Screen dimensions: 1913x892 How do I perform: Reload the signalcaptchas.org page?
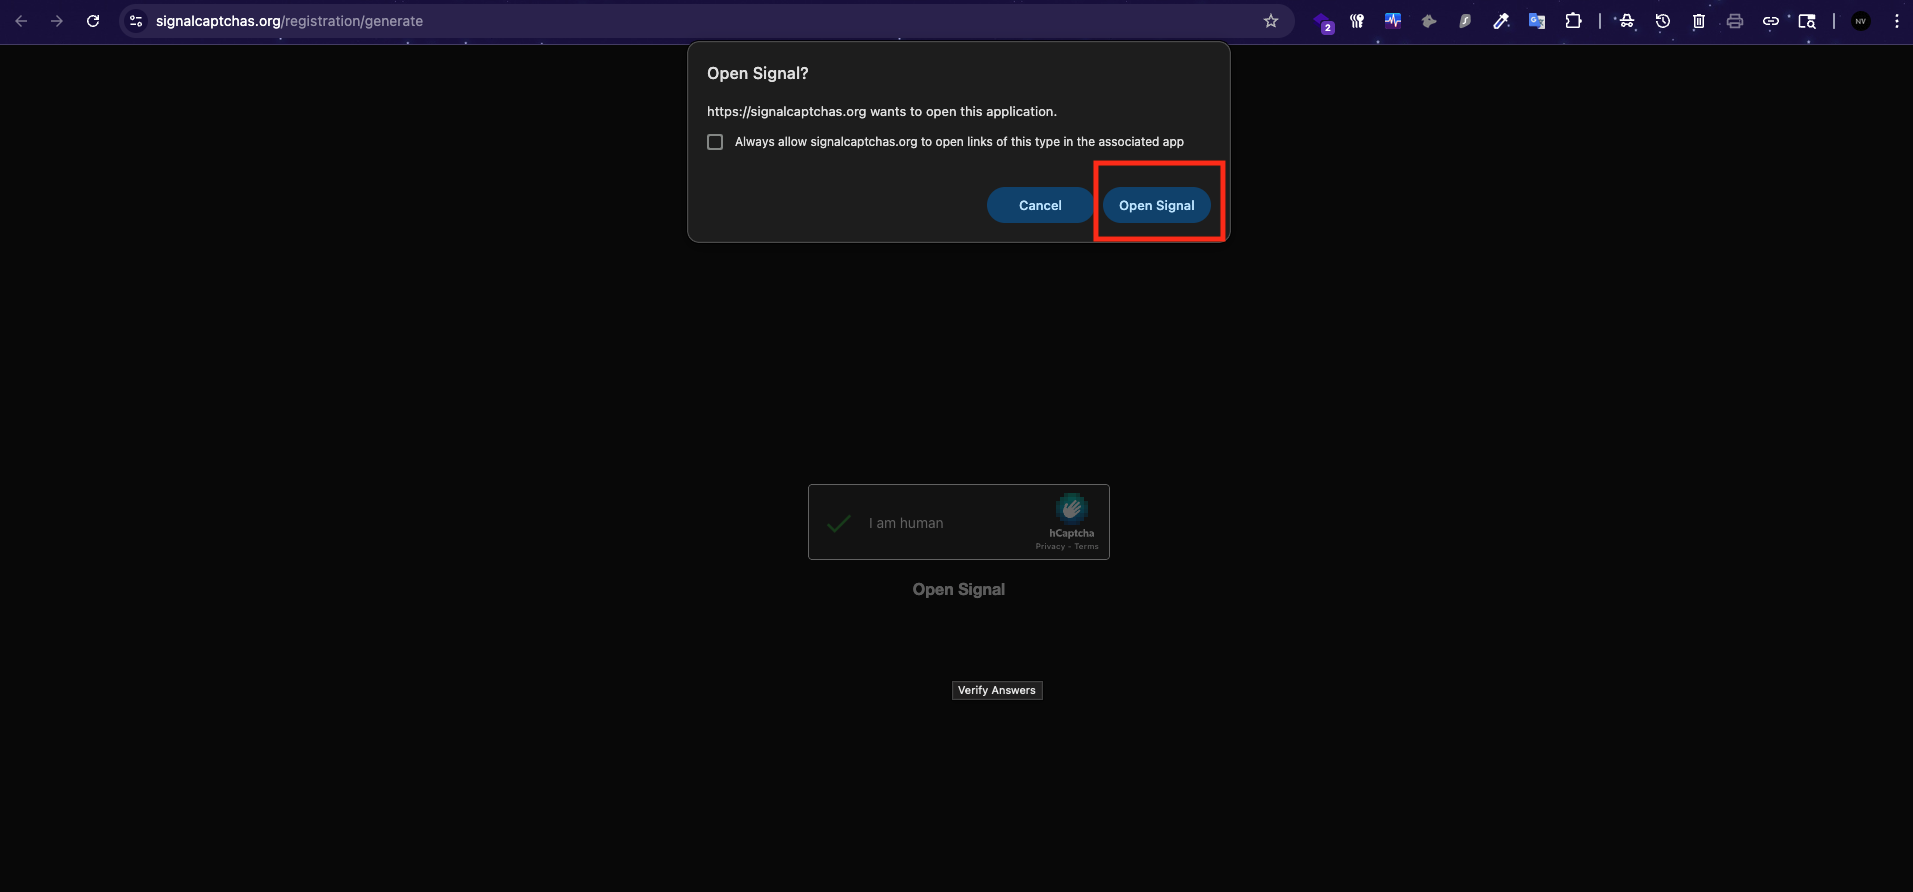pyautogui.click(x=93, y=21)
